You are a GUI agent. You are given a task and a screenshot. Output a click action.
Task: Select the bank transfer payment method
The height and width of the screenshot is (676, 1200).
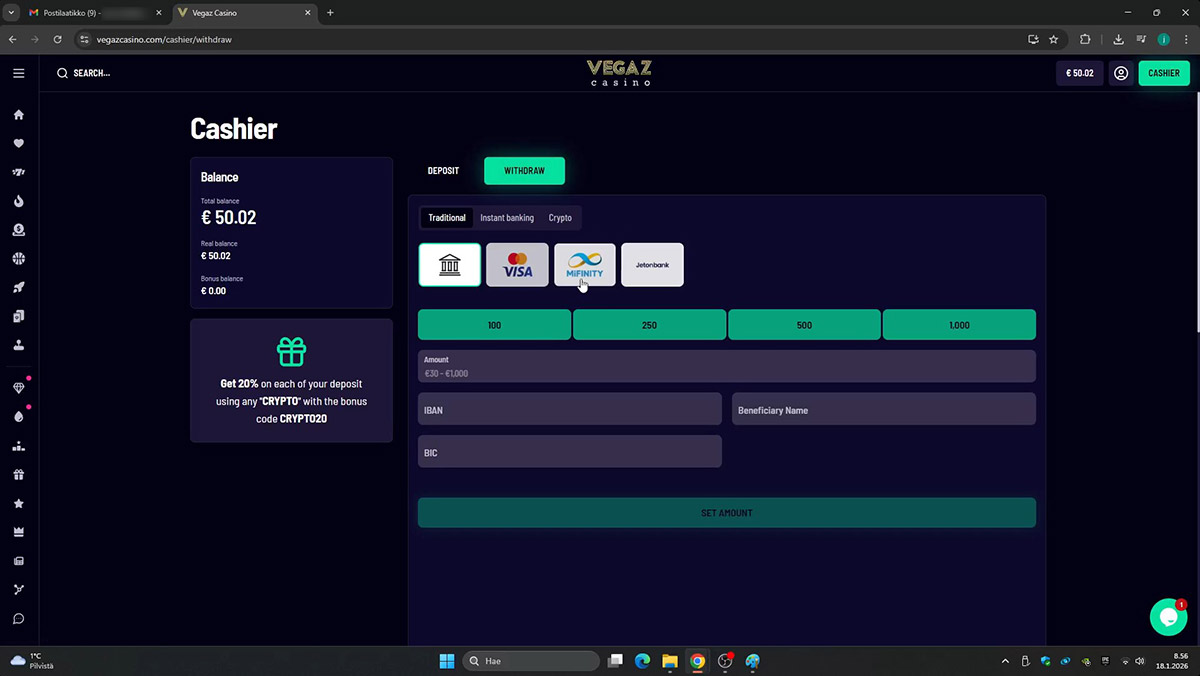pyautogui.click(x=450, y=265)
